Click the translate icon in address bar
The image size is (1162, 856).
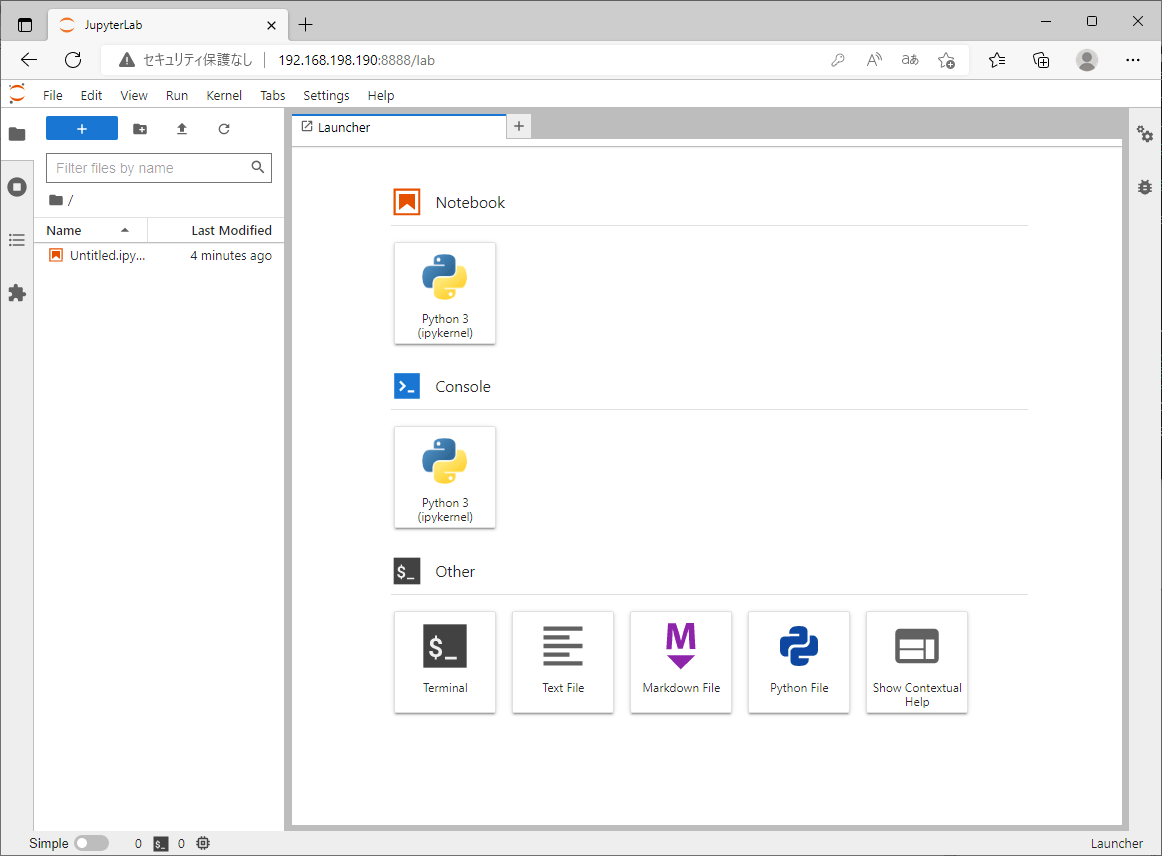910,60
